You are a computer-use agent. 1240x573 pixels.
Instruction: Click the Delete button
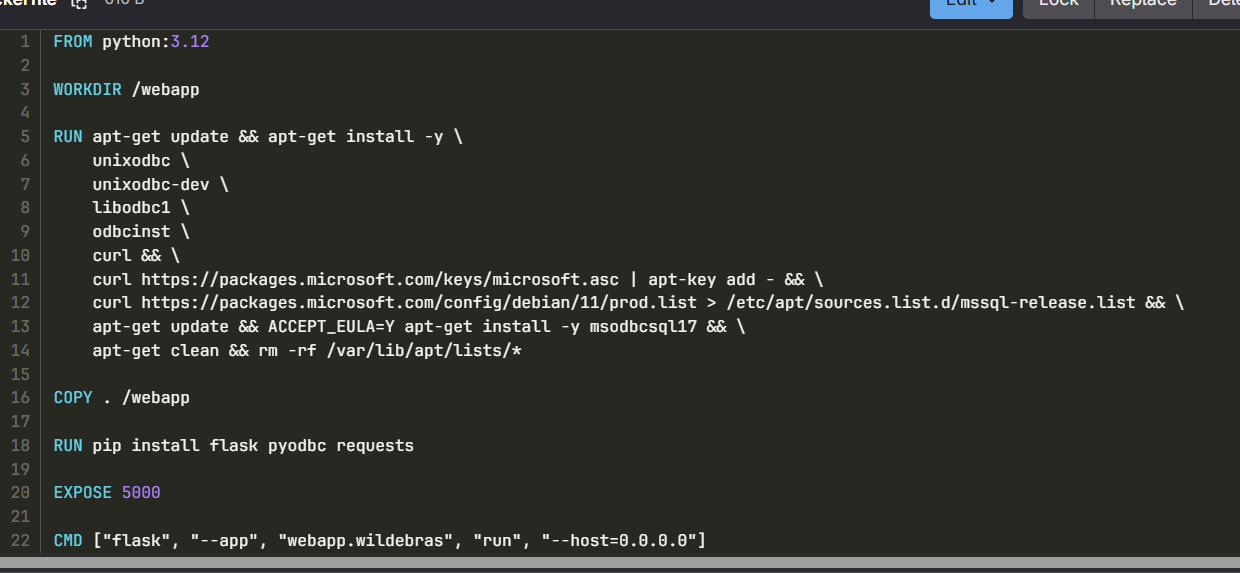pyautogui.click(x=1222, y=5)
